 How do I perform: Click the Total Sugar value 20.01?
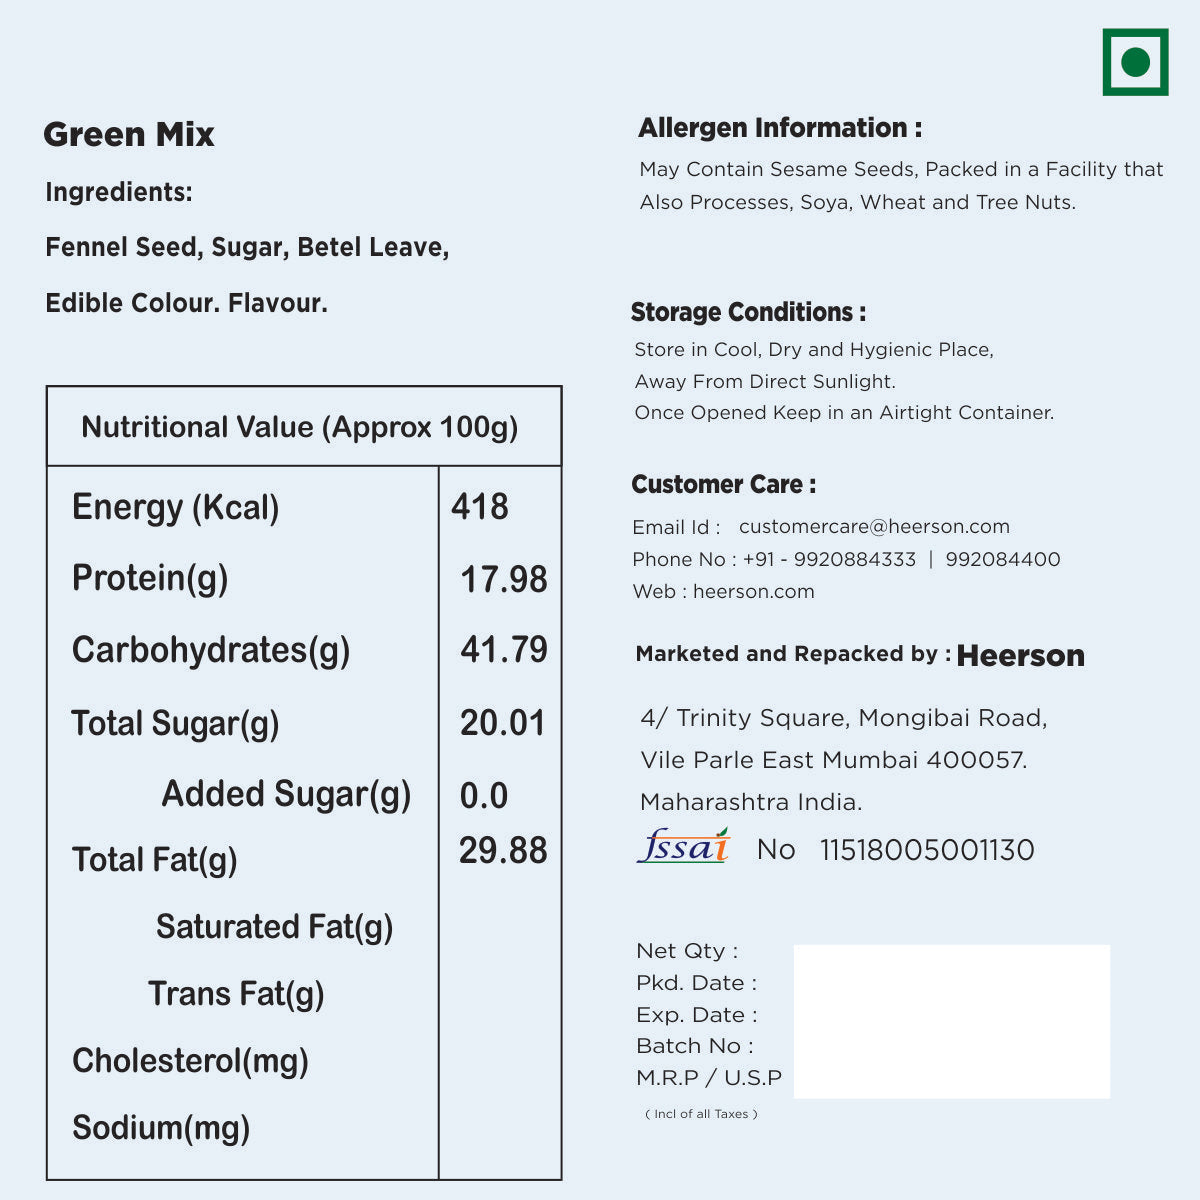point(502,723)
